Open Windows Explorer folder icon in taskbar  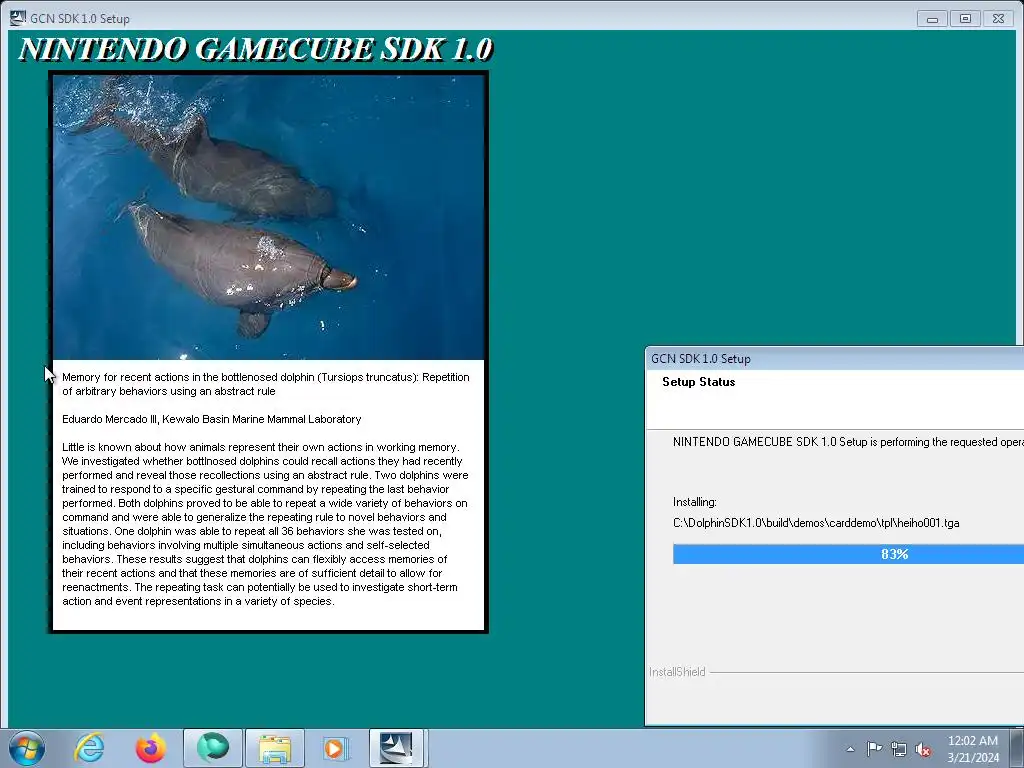tap(275, 748)
